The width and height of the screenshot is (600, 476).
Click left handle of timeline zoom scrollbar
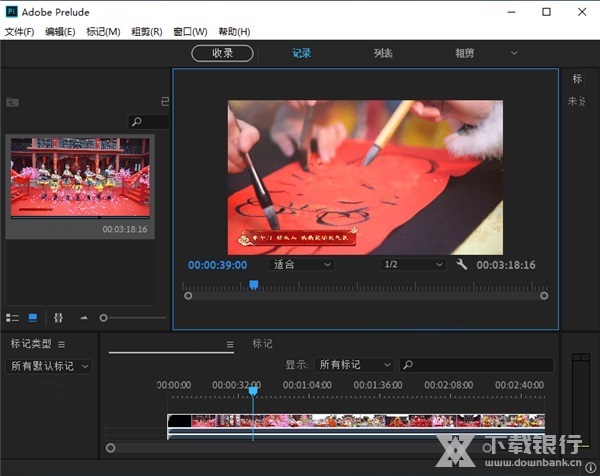point(110,448)
